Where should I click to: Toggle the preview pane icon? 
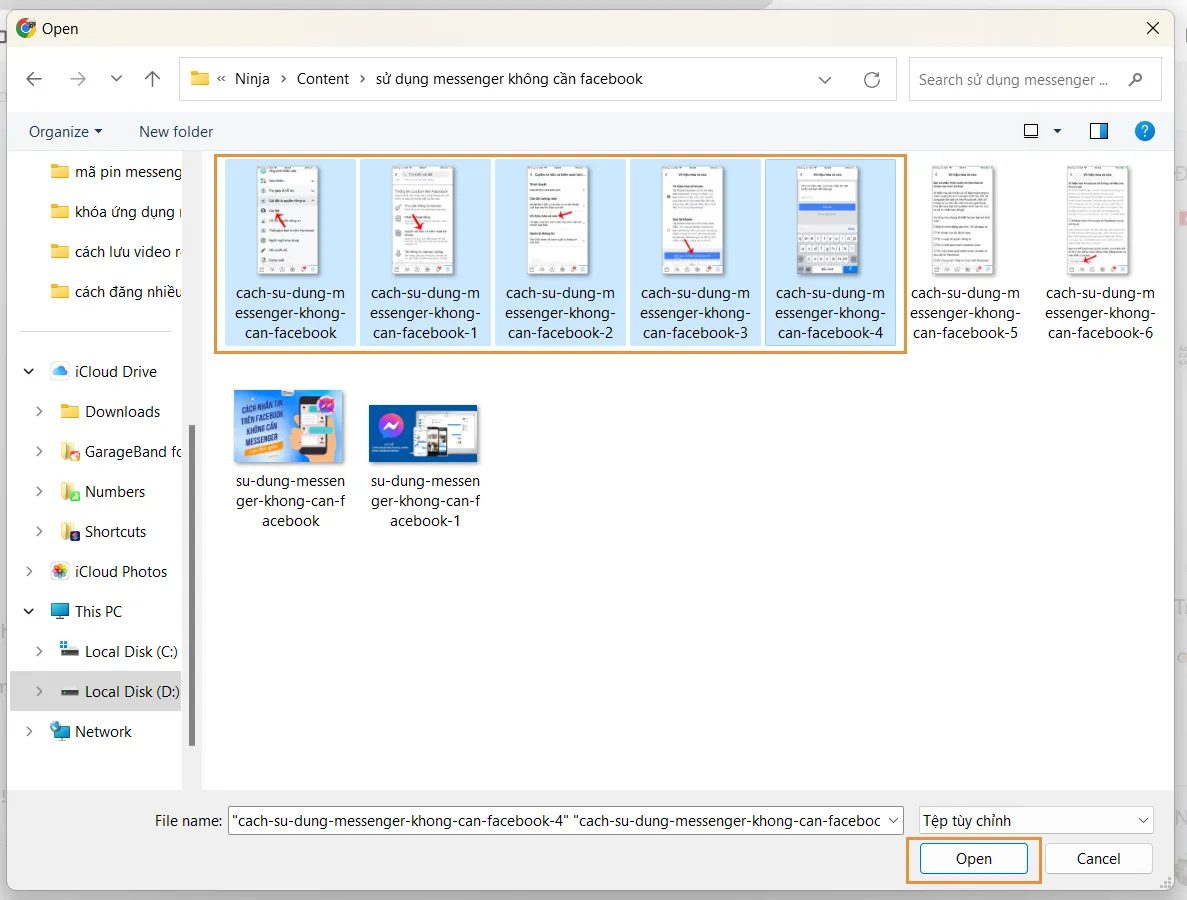[1099, 131]
